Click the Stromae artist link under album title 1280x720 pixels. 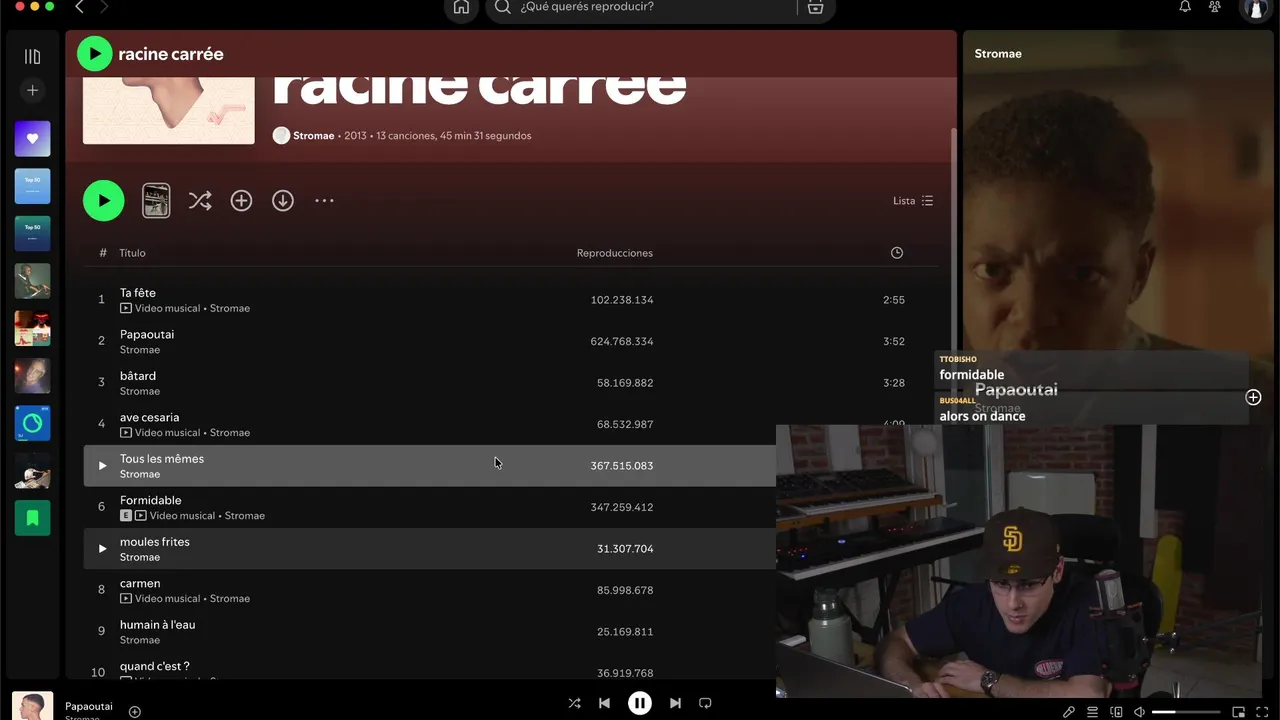pos(314,136)
